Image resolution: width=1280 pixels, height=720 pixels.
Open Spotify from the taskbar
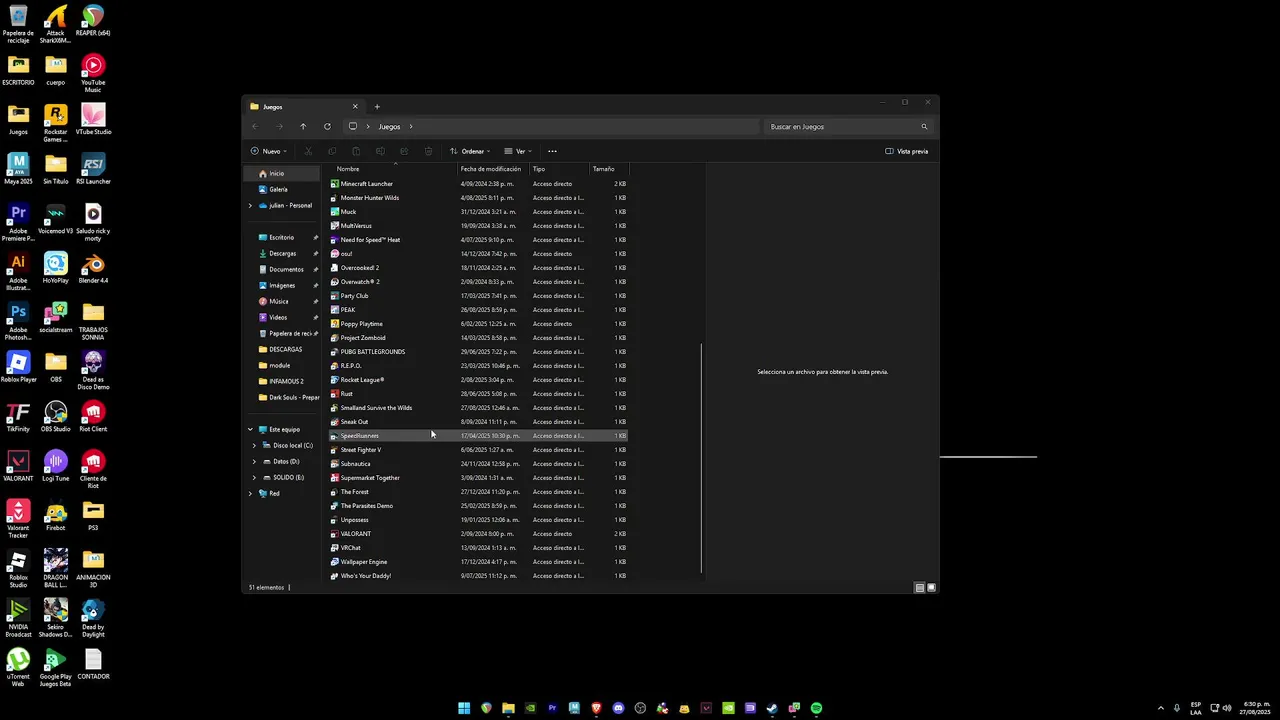816,708
